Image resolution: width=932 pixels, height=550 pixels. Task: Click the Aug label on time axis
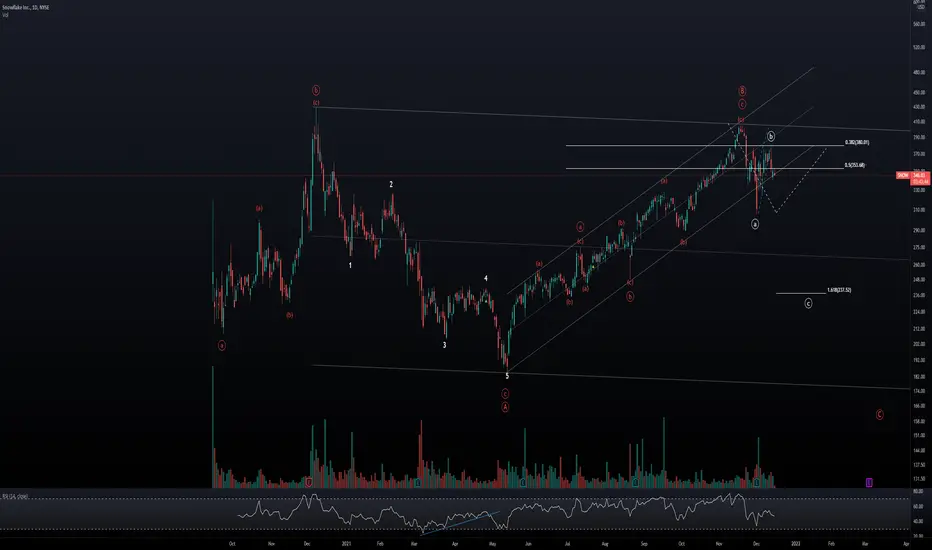tap(605, 543)
